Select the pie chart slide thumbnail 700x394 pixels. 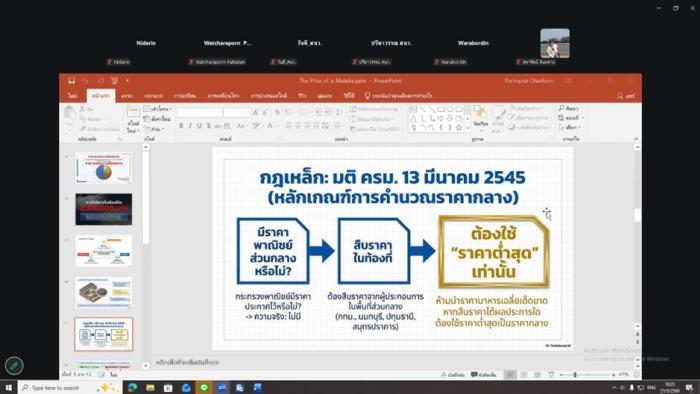click(x=104, y=168)
